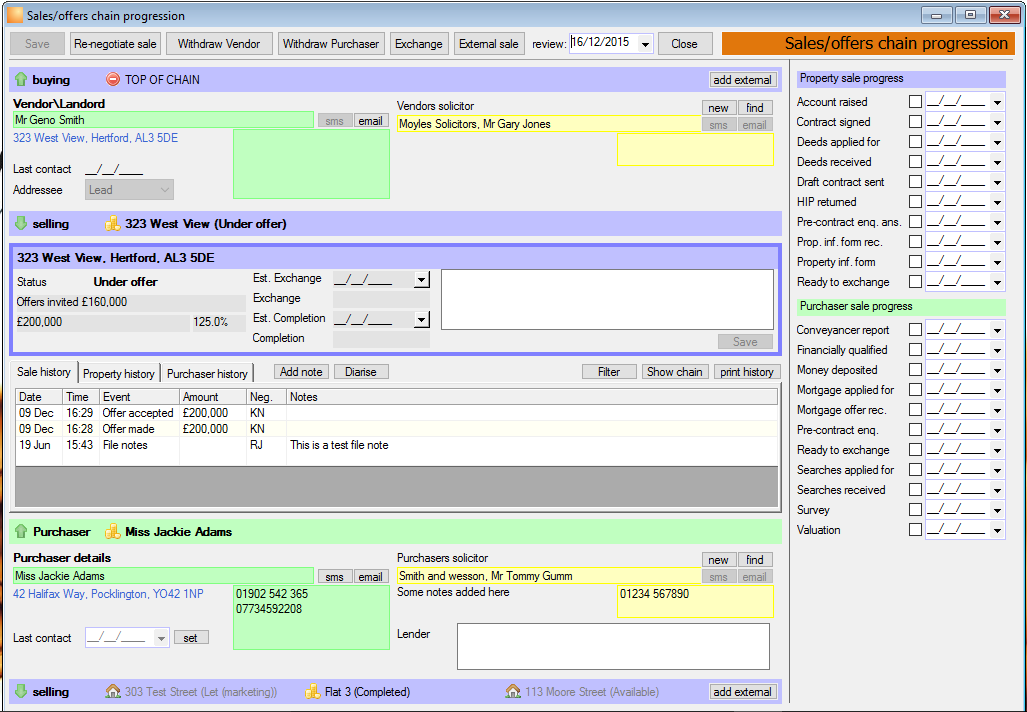Click into the Lender text field
The width and height of the screenshot is (1027, 712).
point(613,646)
